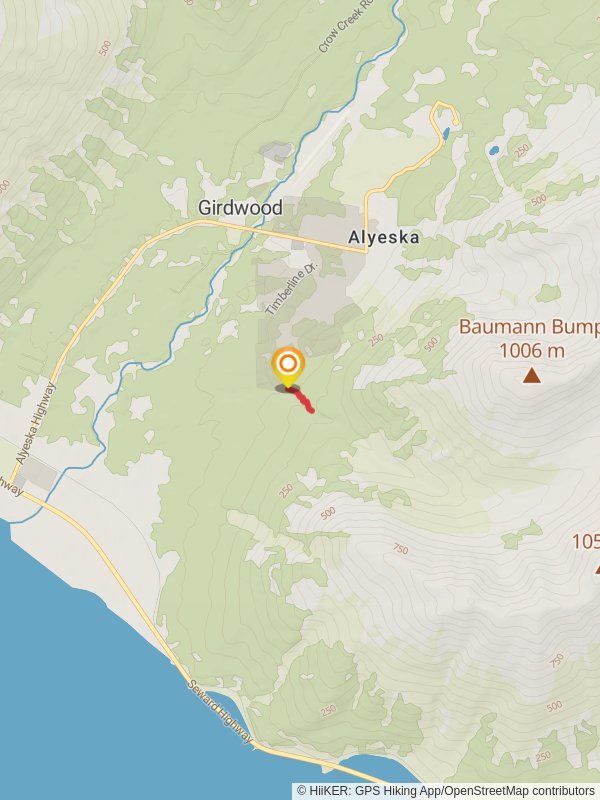This screenshot has height=800, width=600.
Task: Click the Seward Highway road label
Action: tap(219, 711)
